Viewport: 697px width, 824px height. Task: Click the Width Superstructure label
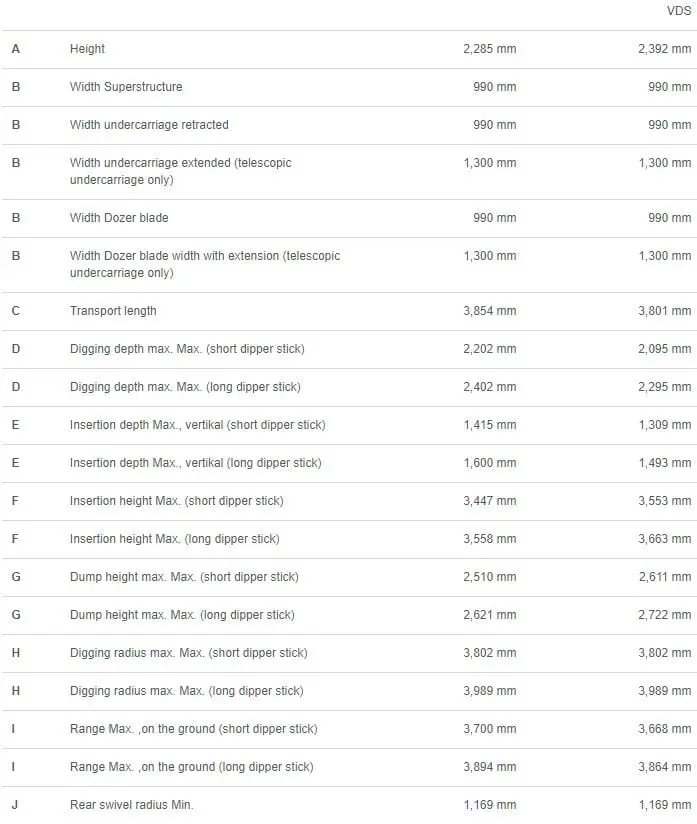126,87
